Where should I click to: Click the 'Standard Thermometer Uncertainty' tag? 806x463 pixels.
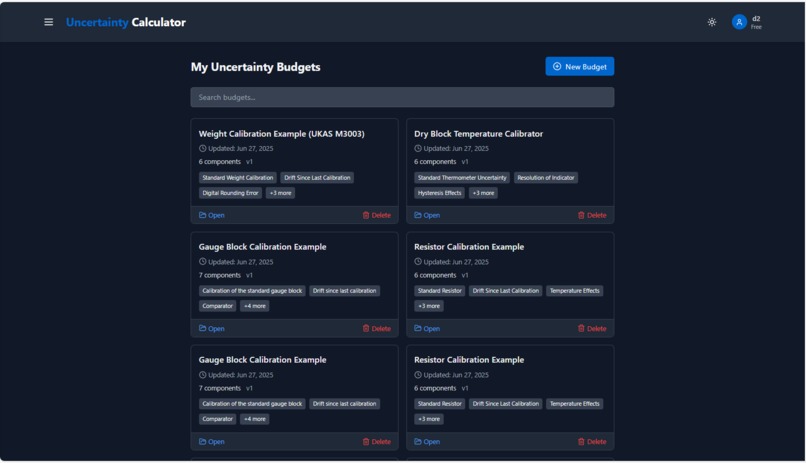coord(462,178)
